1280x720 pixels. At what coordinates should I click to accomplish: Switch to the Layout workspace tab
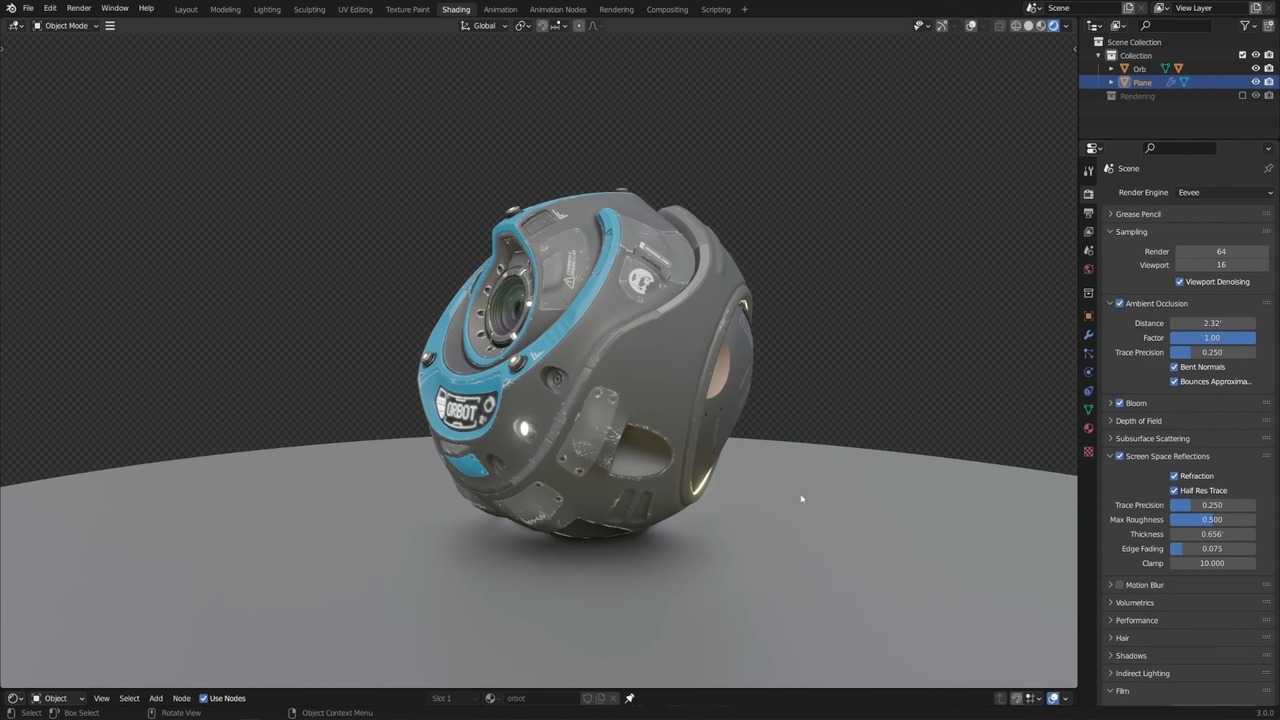[186, 9]
